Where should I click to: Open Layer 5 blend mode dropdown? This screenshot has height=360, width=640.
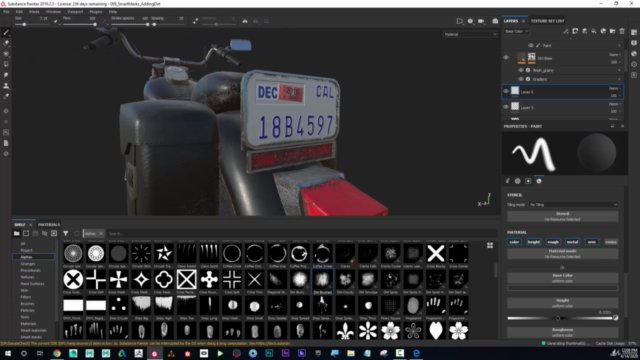pyautogui.click(x=615, y=104)
